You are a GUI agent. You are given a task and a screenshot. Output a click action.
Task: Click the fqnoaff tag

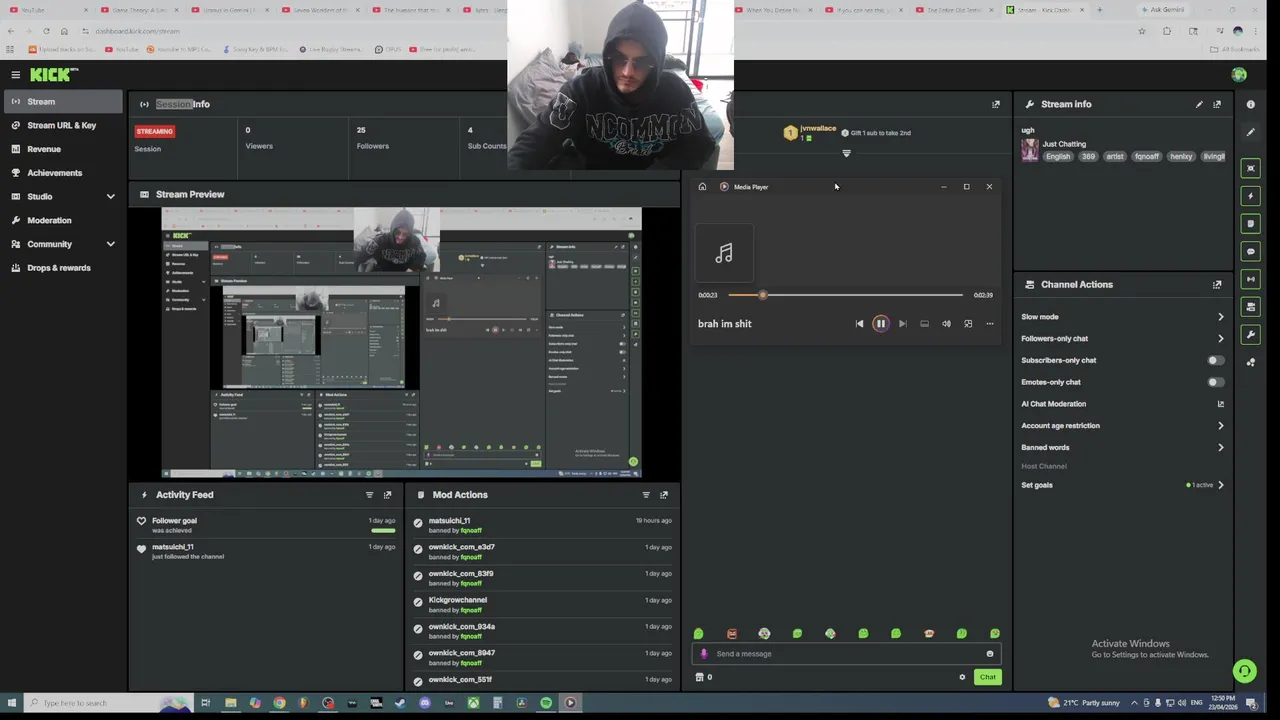[x=1147, y=157]
